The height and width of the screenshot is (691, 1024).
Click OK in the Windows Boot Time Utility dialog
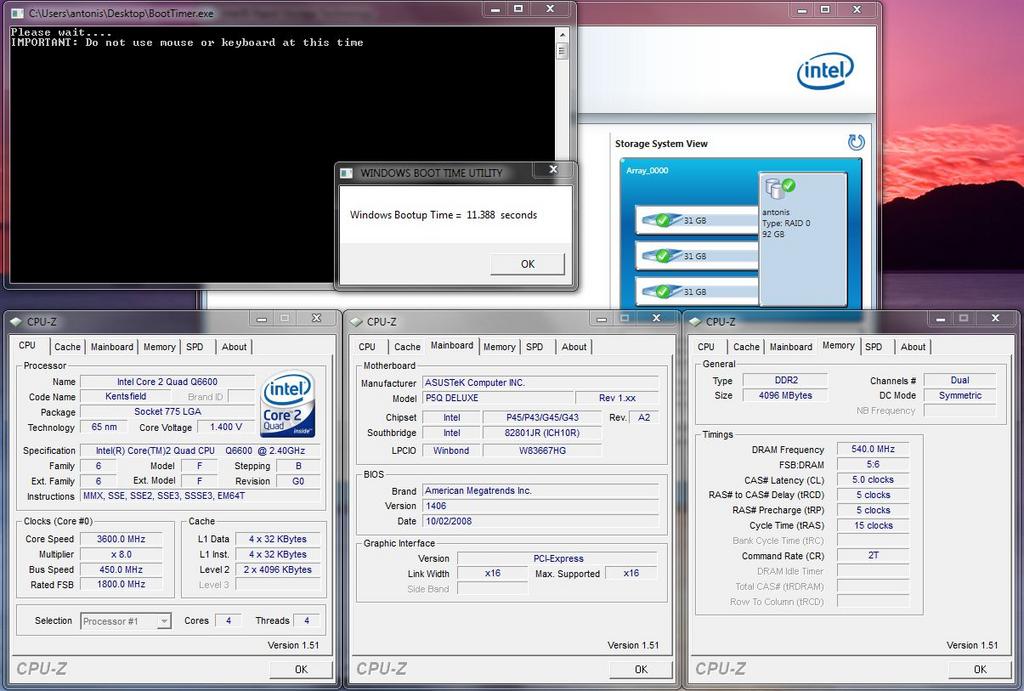(x=528, y=264)
